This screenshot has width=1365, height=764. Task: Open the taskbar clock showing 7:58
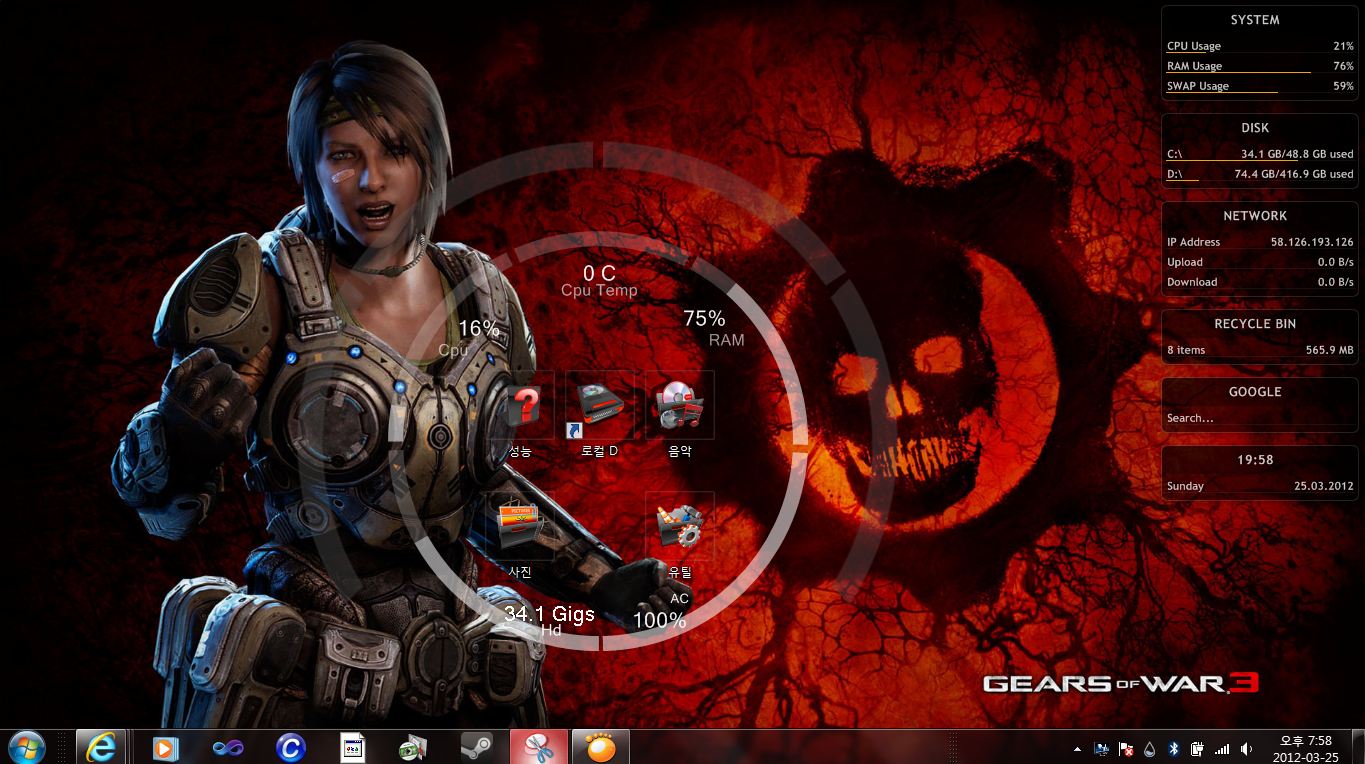(1306, 748)
